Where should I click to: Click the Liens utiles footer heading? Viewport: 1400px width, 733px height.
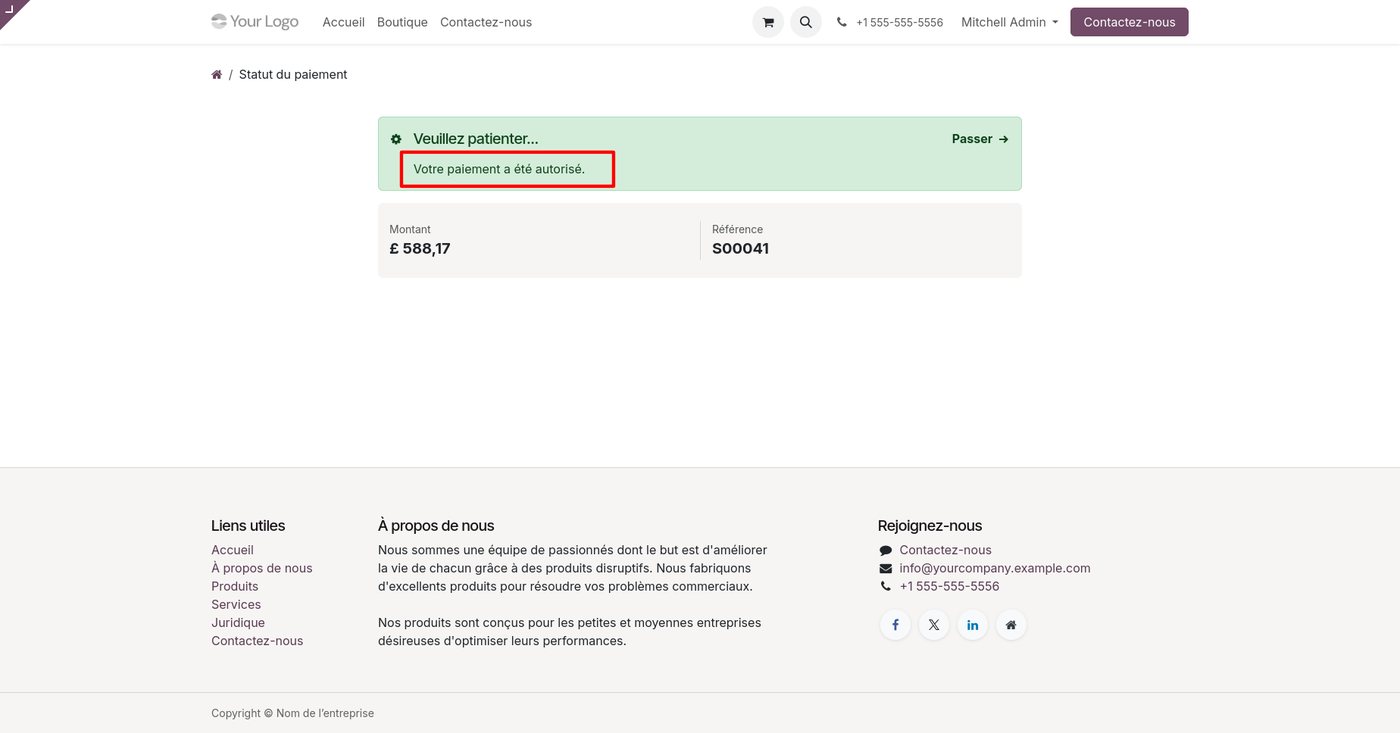coord(248,526)
